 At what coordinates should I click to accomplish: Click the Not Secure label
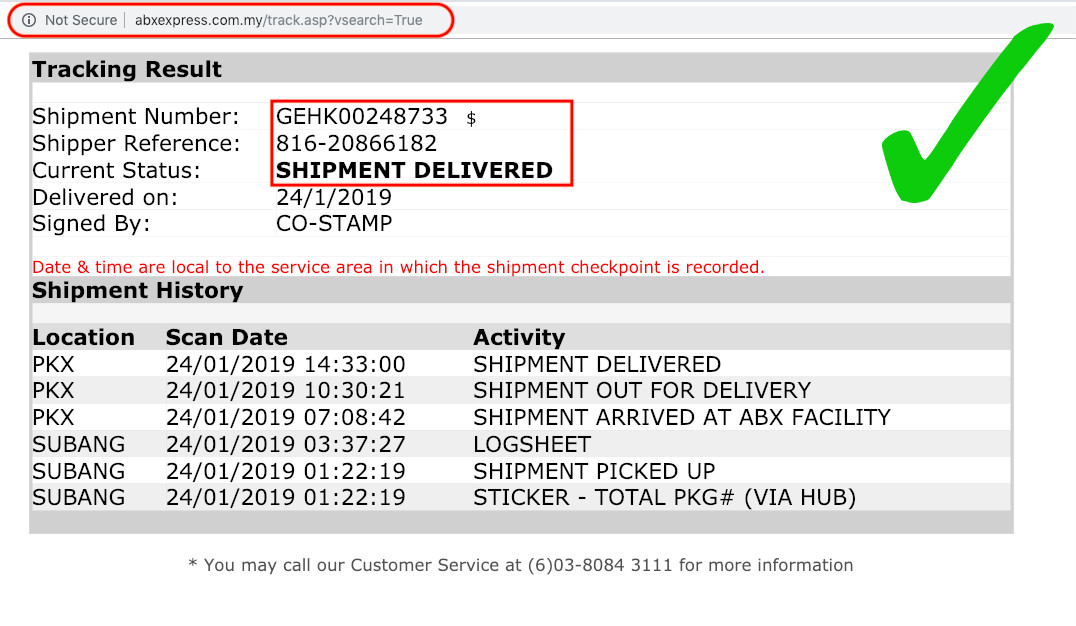pyautogui.click(x=81, y=20)
